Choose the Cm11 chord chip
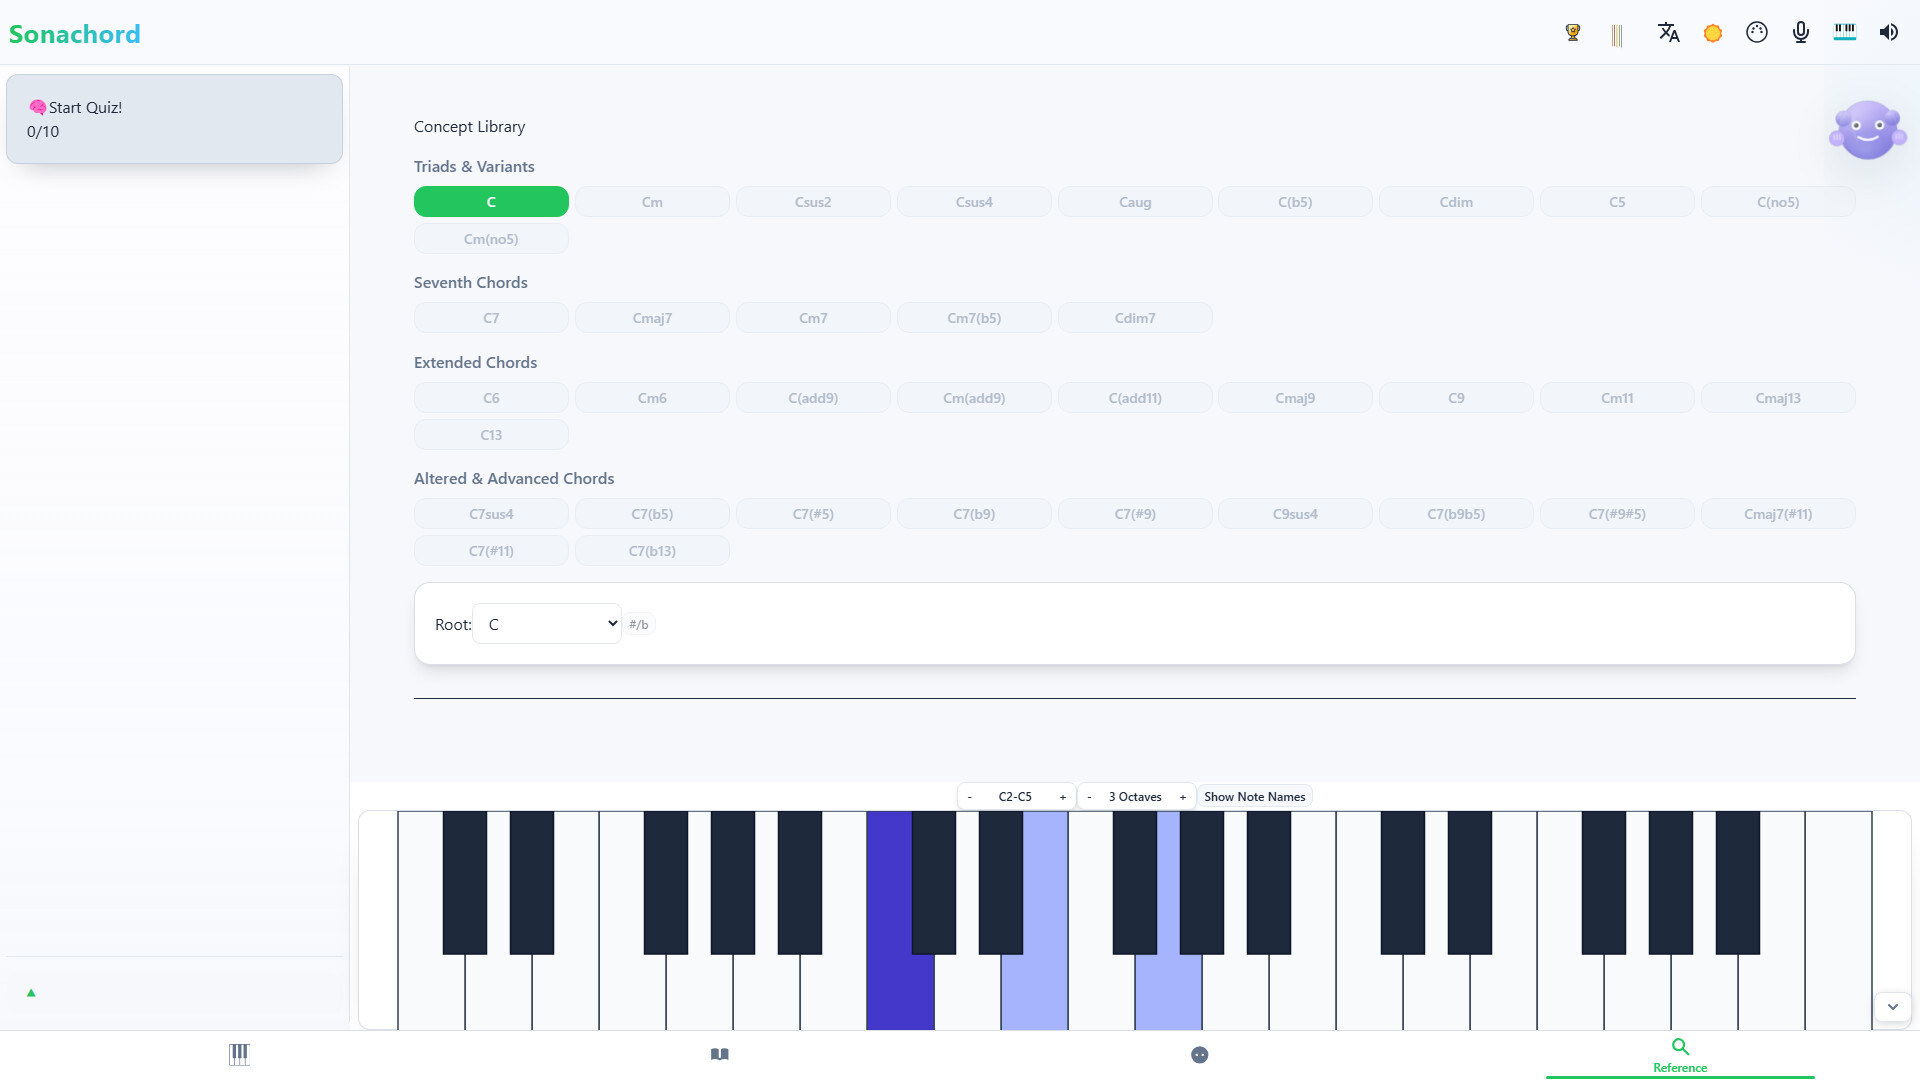The height and width of the screenshot is (1080, 1920). tap(1617, 398)
